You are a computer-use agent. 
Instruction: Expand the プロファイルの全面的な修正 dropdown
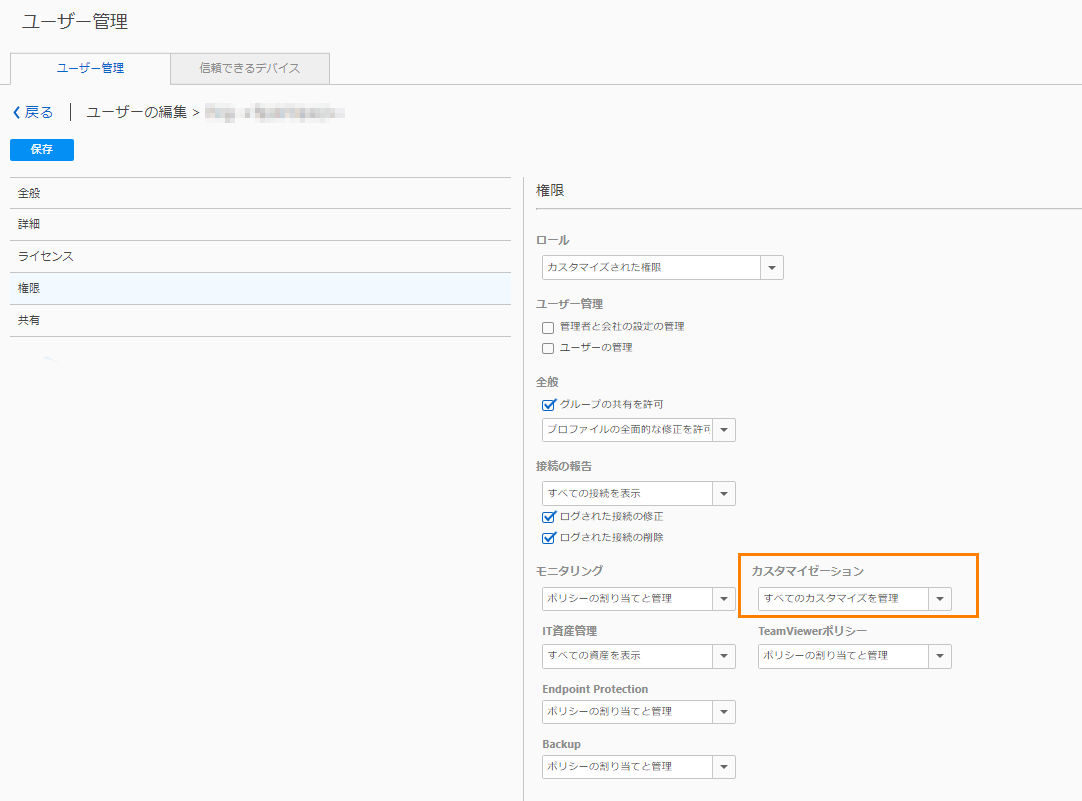pos(724,430)
